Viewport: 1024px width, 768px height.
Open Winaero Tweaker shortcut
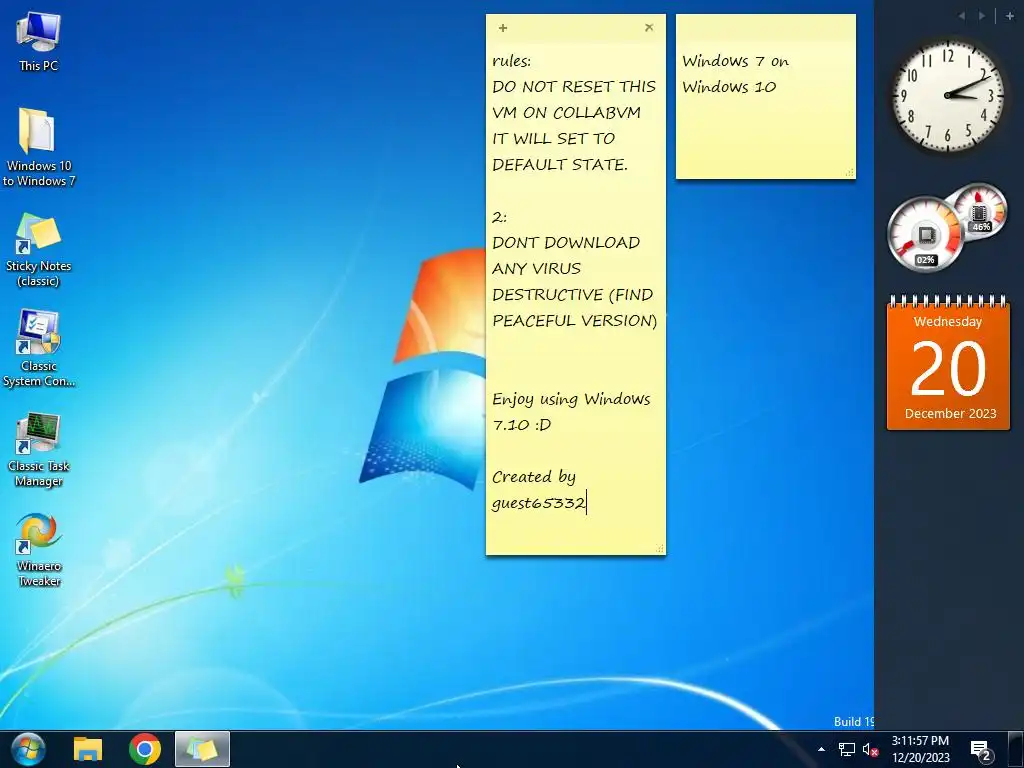coord(38,550)
